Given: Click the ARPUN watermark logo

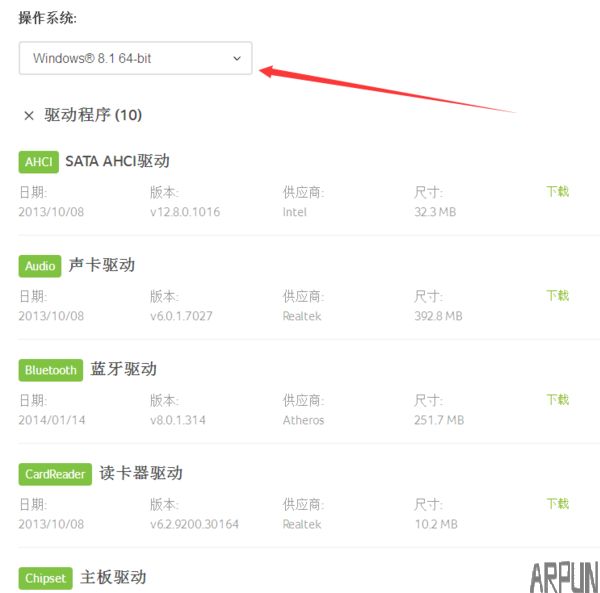Looking at the screenshot, I should pyautogui.click(x=564, y=577).
